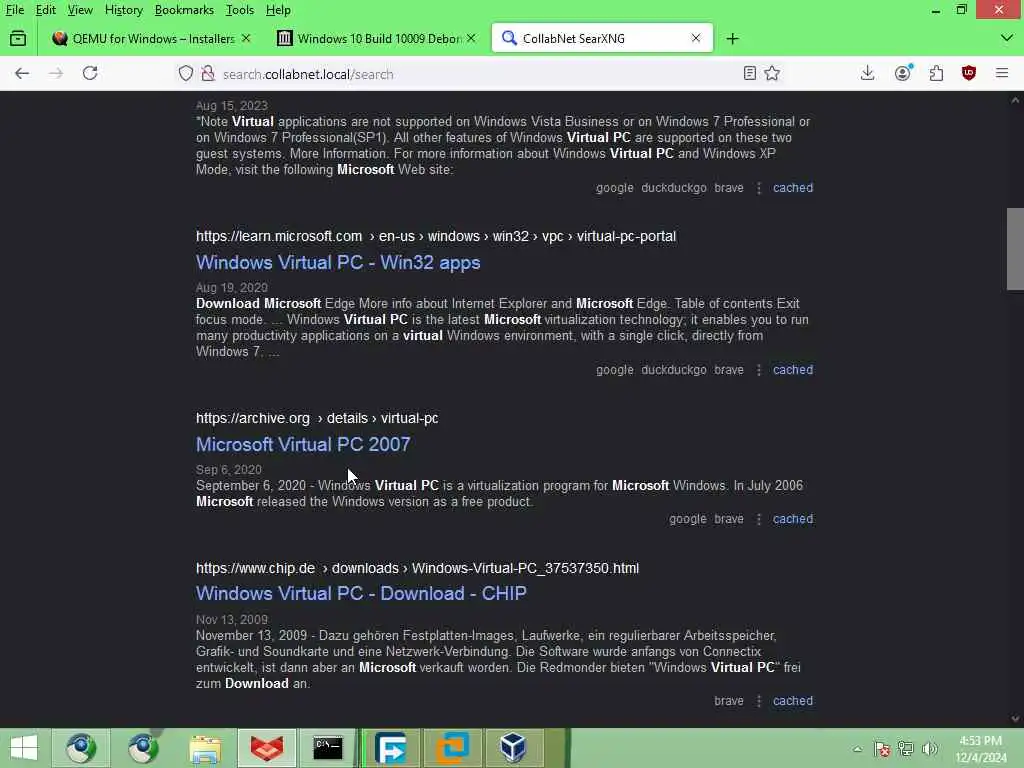Open the Firefox account icon
The image size is (1024, 768).
click(903, 73)
